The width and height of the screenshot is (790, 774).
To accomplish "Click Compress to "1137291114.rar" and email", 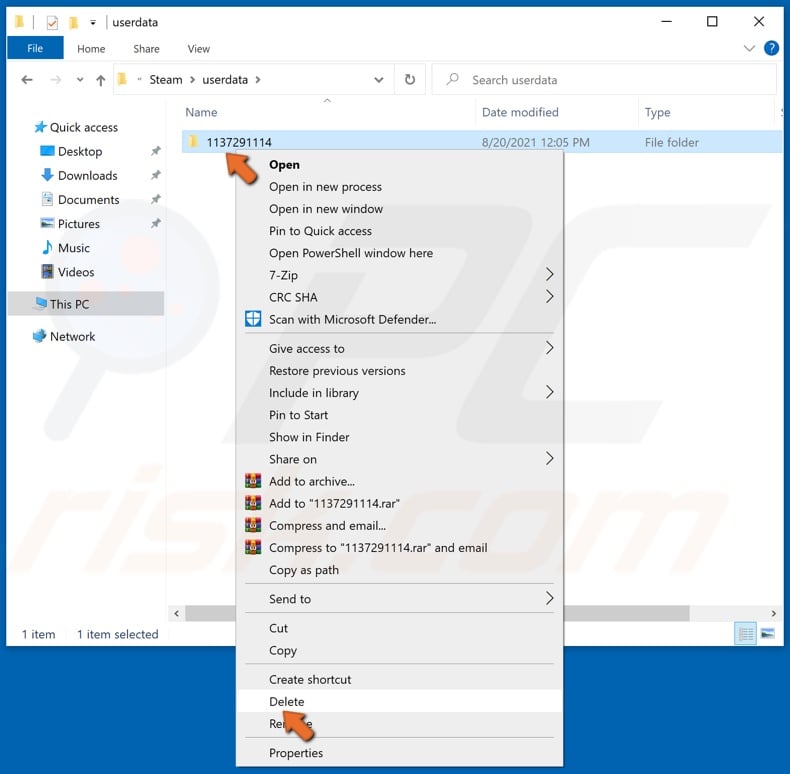I will coord(399,548).
